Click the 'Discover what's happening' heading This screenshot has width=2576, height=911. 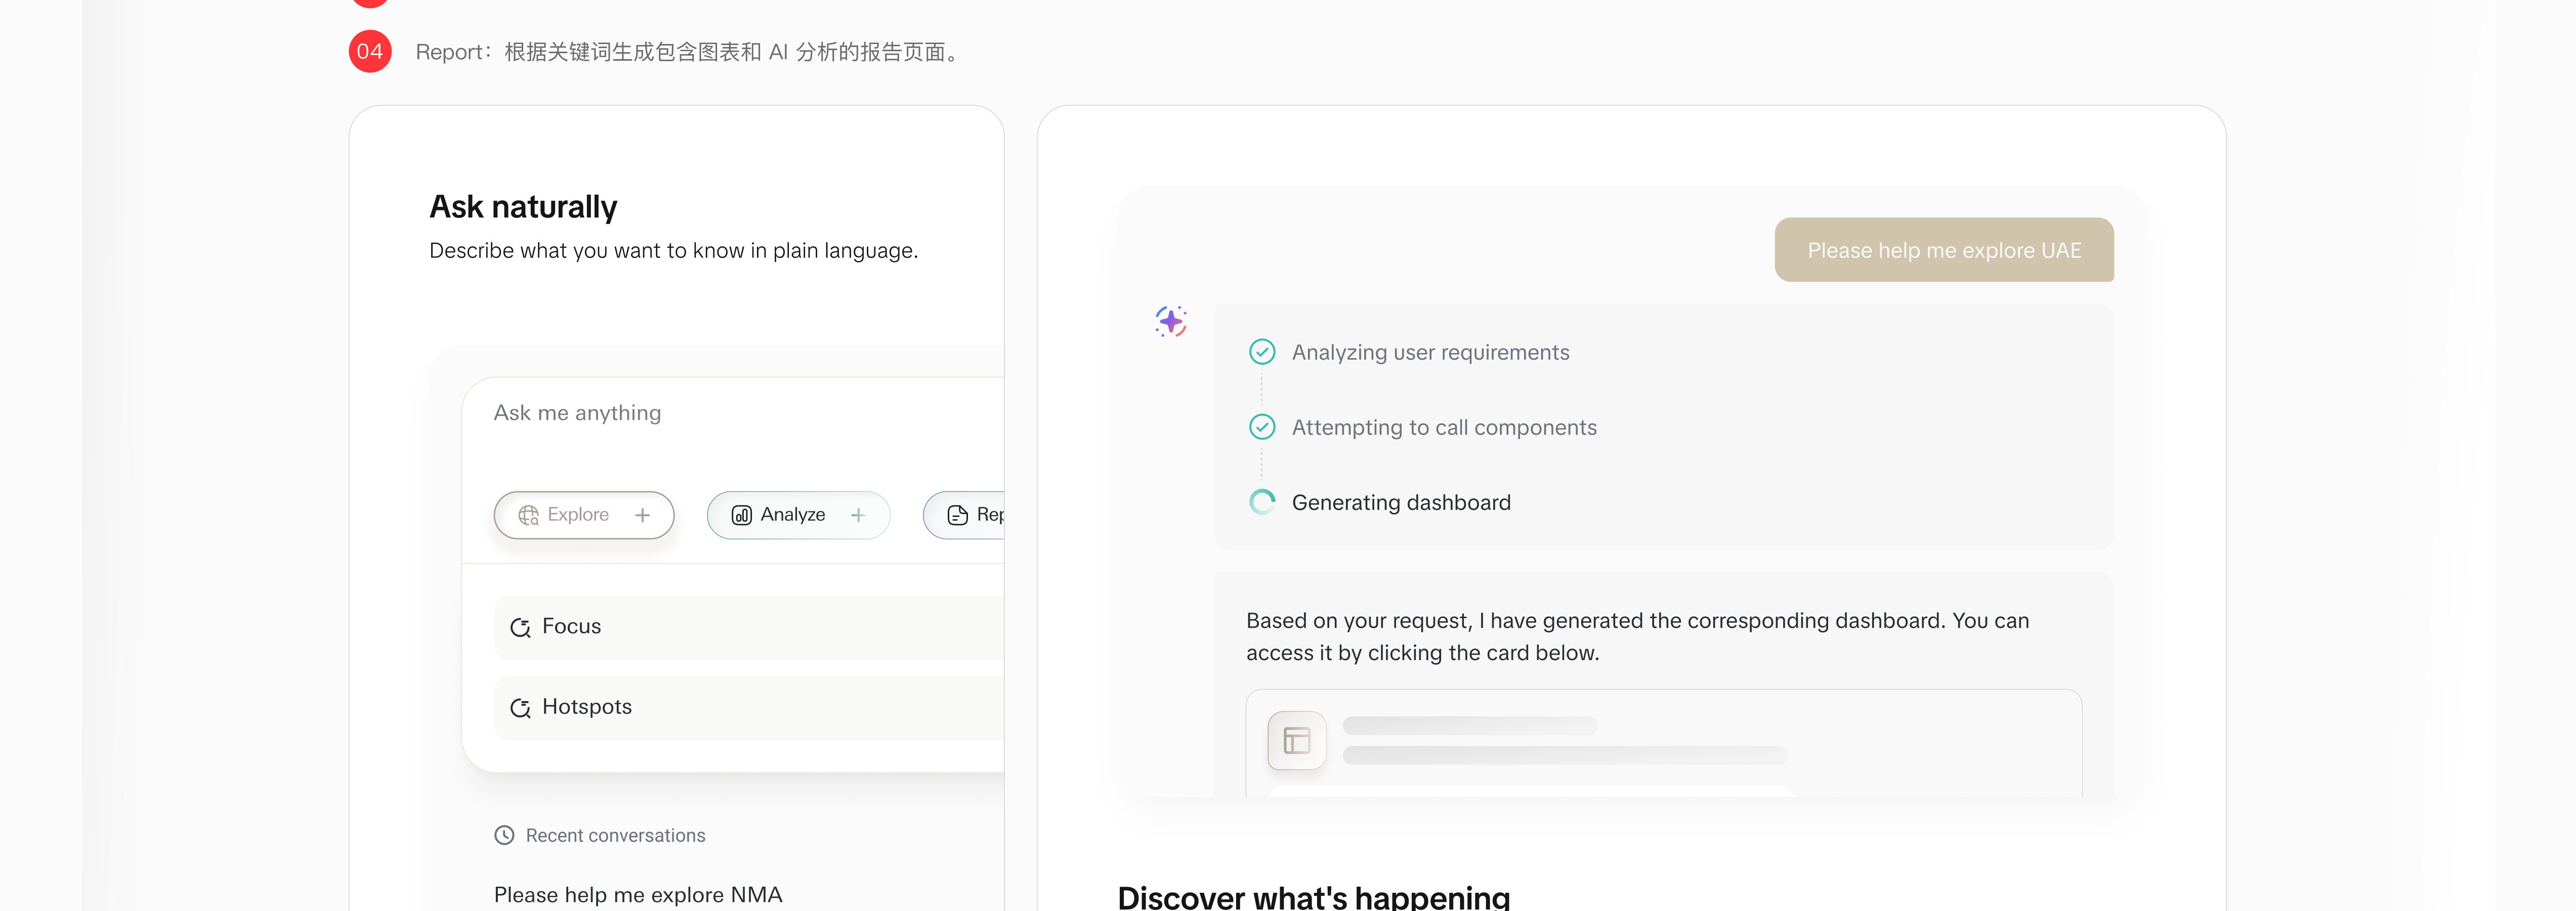1313,897
